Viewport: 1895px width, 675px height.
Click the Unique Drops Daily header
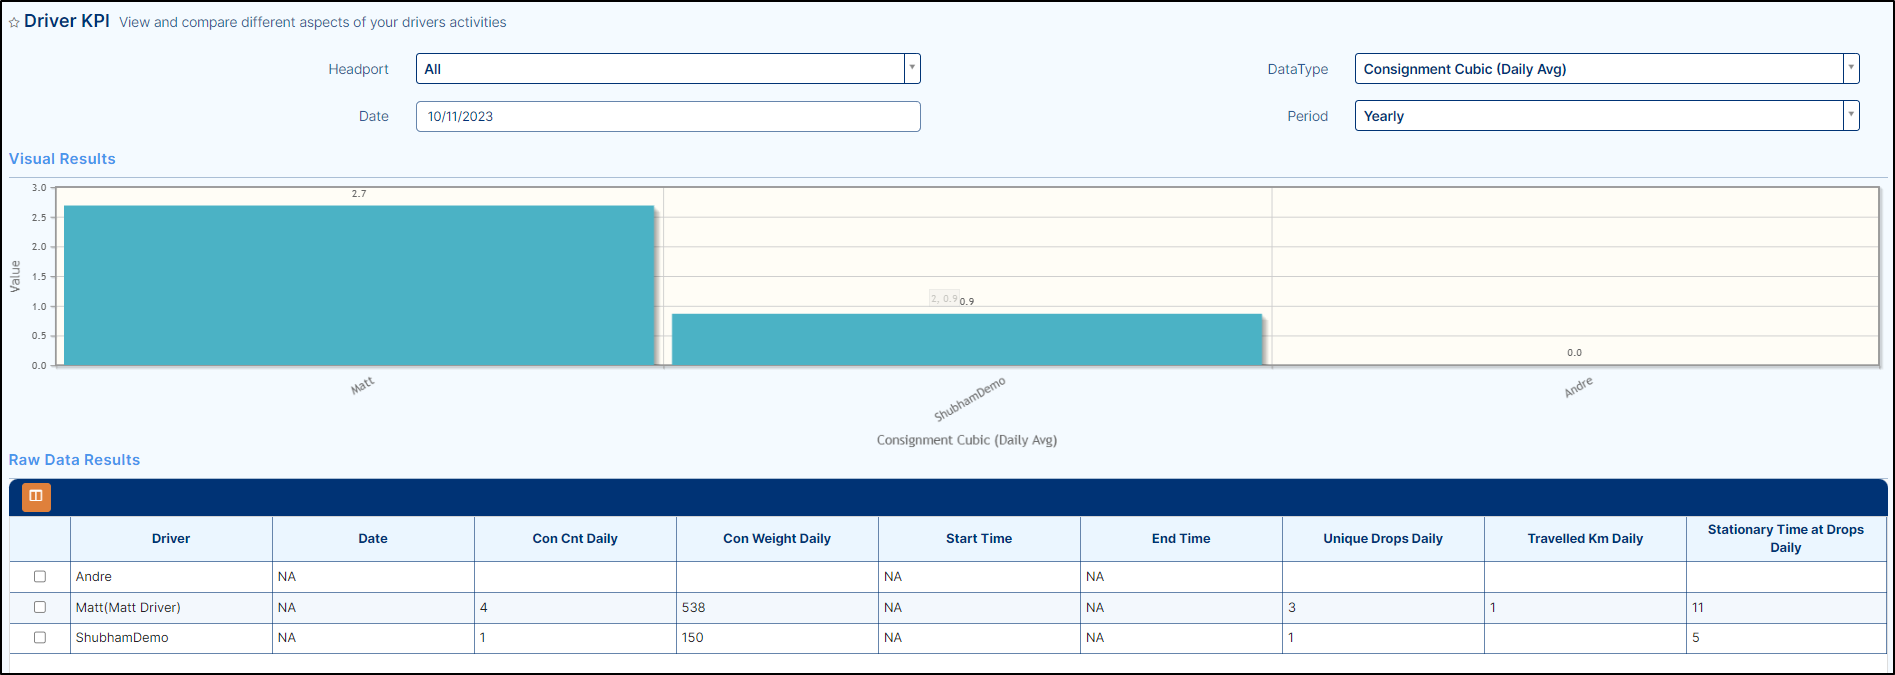pos(1383,538)
